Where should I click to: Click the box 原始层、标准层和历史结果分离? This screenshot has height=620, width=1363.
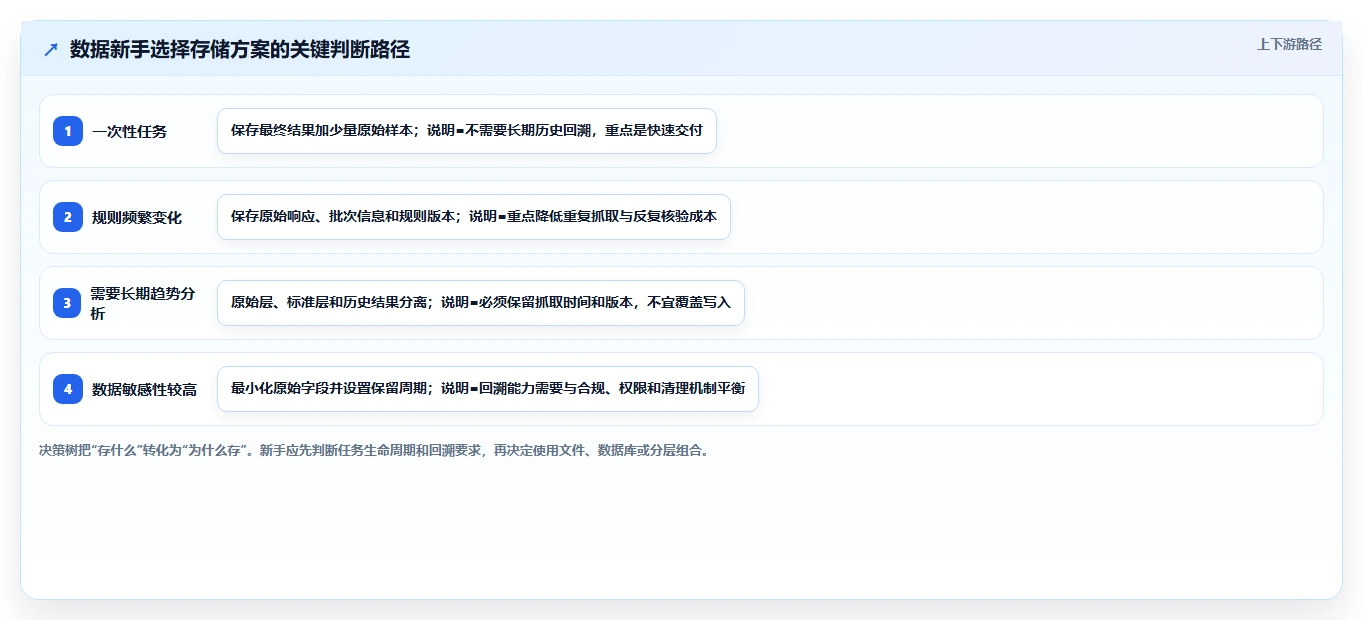point(481,303)
